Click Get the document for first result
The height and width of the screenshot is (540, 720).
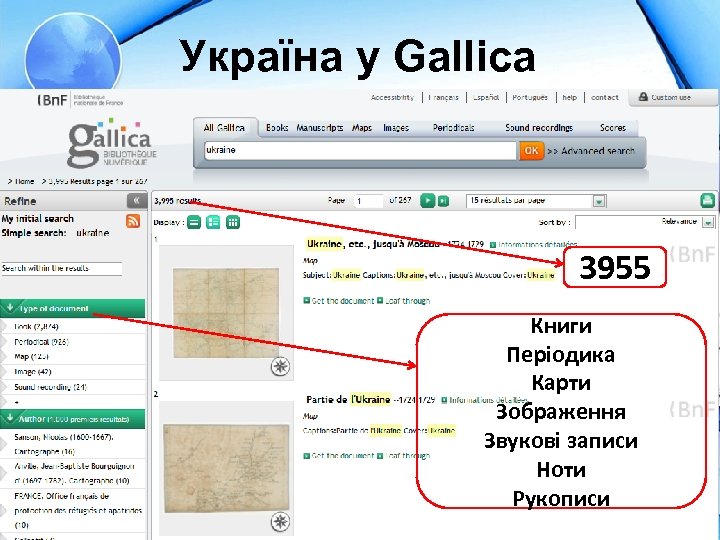[x=339, y=301]
